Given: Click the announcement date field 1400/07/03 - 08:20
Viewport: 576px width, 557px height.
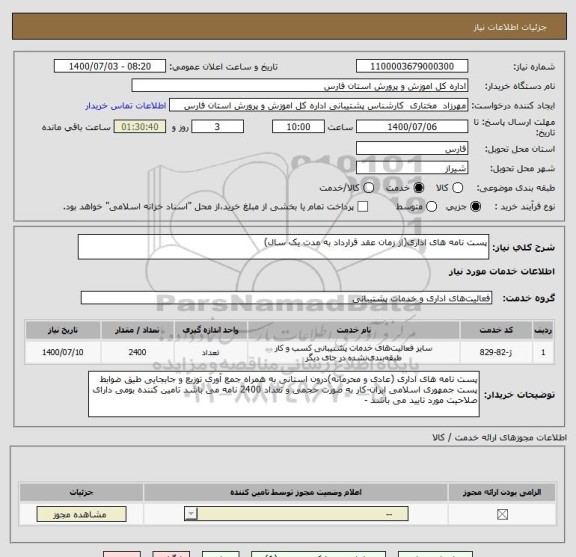Looking at the screenshot, I should pos(110,67).
